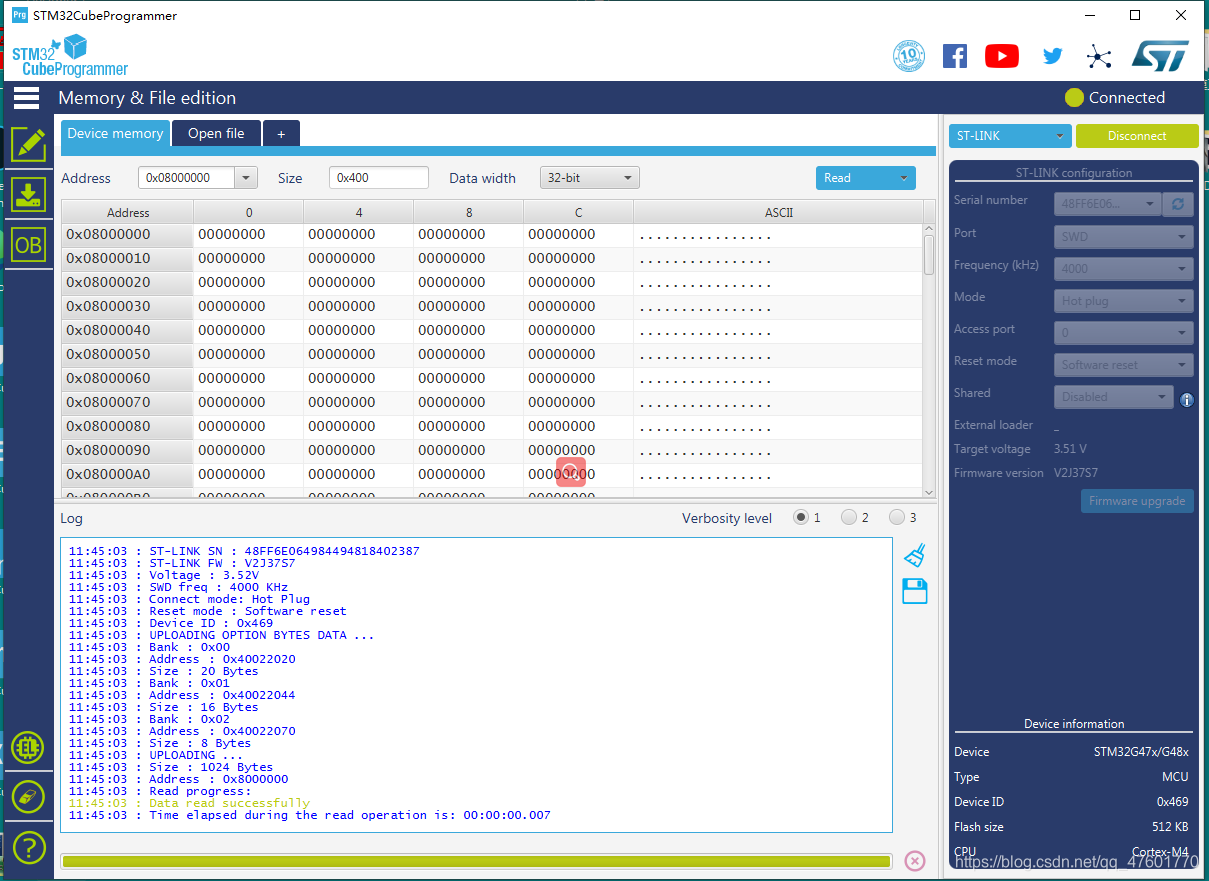Switch to the Device memory tab
1209x881 pixels.
pyautogui.click(x=115, y=133)
